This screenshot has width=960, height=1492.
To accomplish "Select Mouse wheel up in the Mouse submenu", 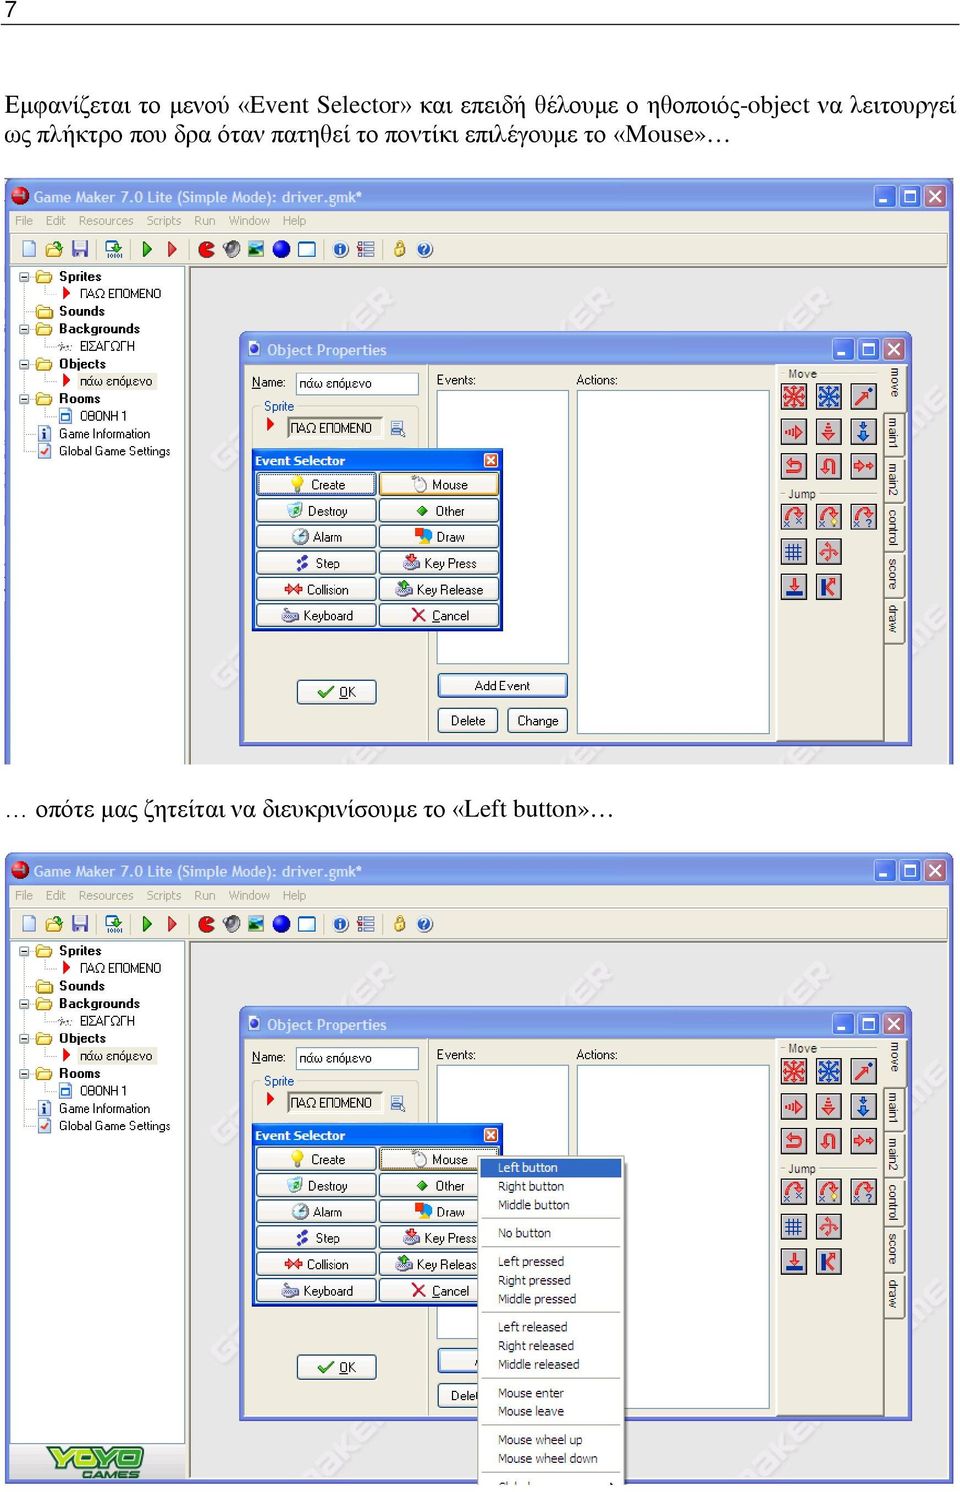I will pos(551,1439).
